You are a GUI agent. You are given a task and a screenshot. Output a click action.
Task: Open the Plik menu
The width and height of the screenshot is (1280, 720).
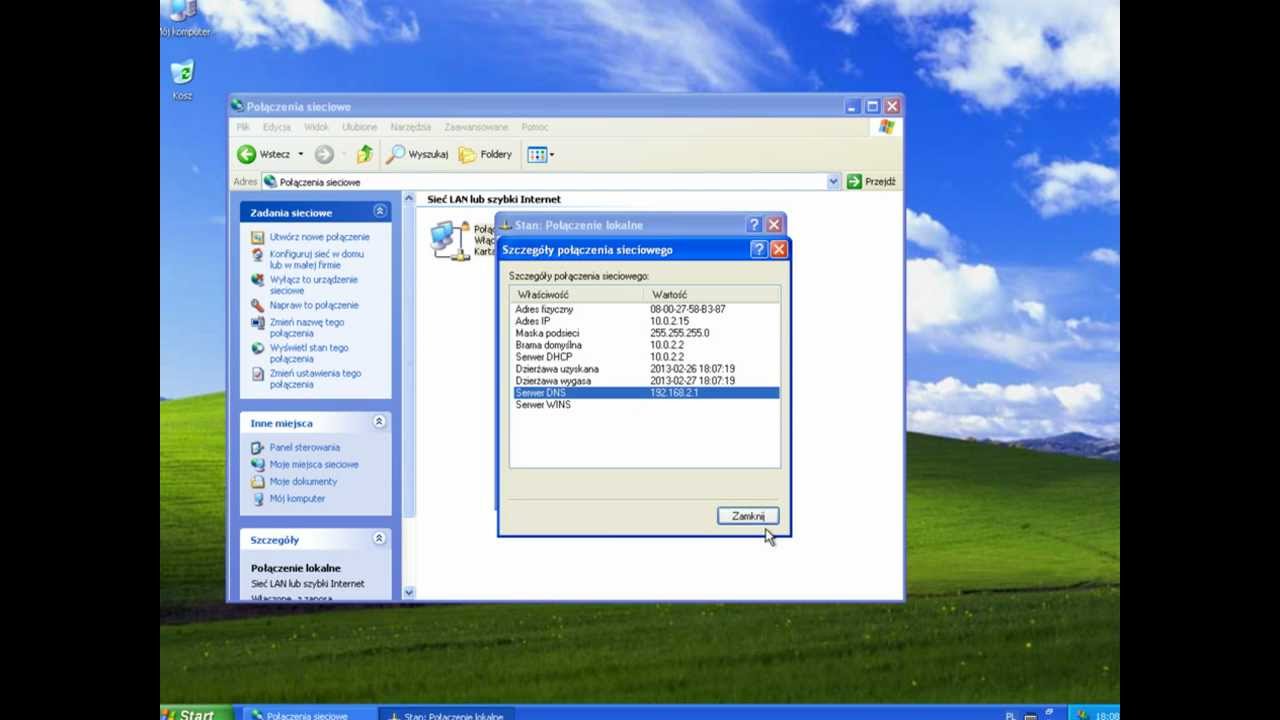[243, 127]
